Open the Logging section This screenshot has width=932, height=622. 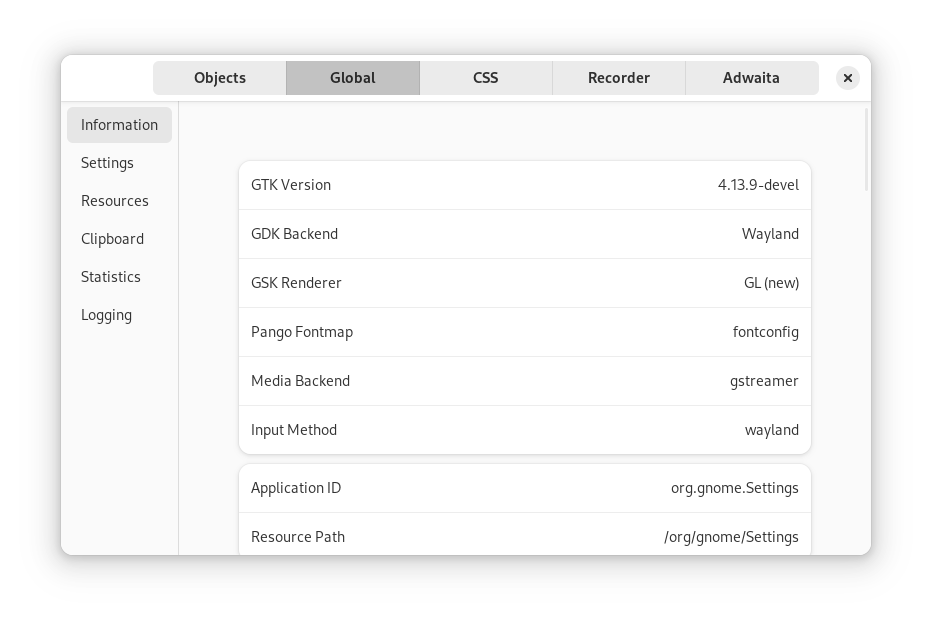106,314
